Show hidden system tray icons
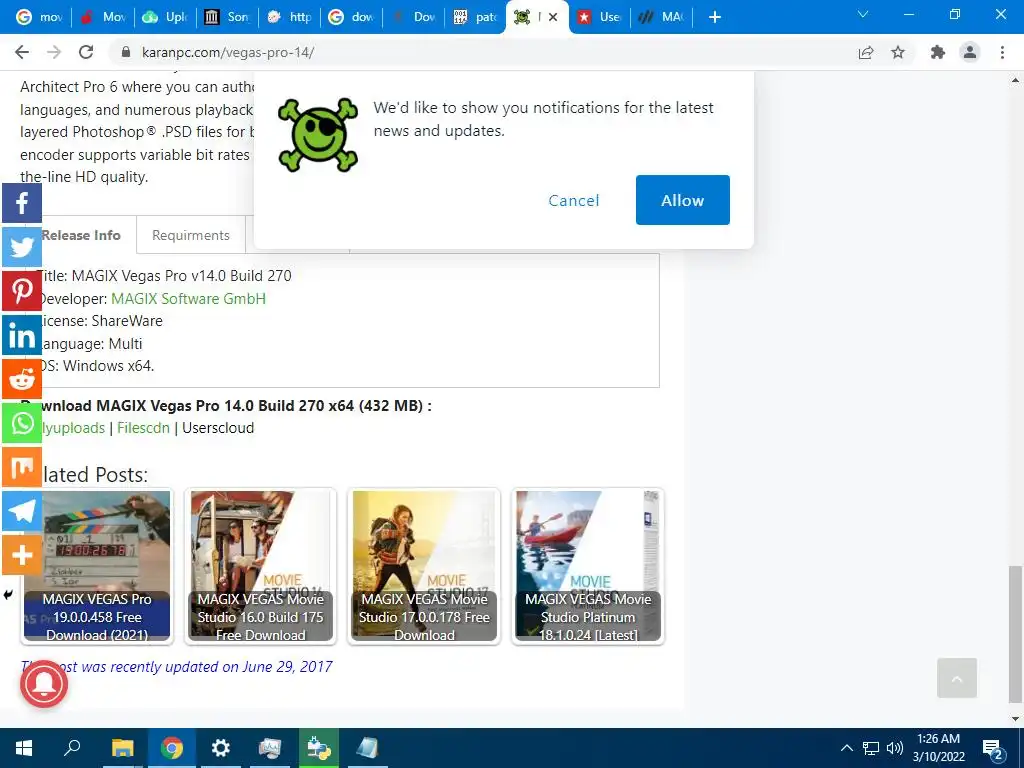The height and width of the screenshot is (768, 1024). (x=846, y=748)
